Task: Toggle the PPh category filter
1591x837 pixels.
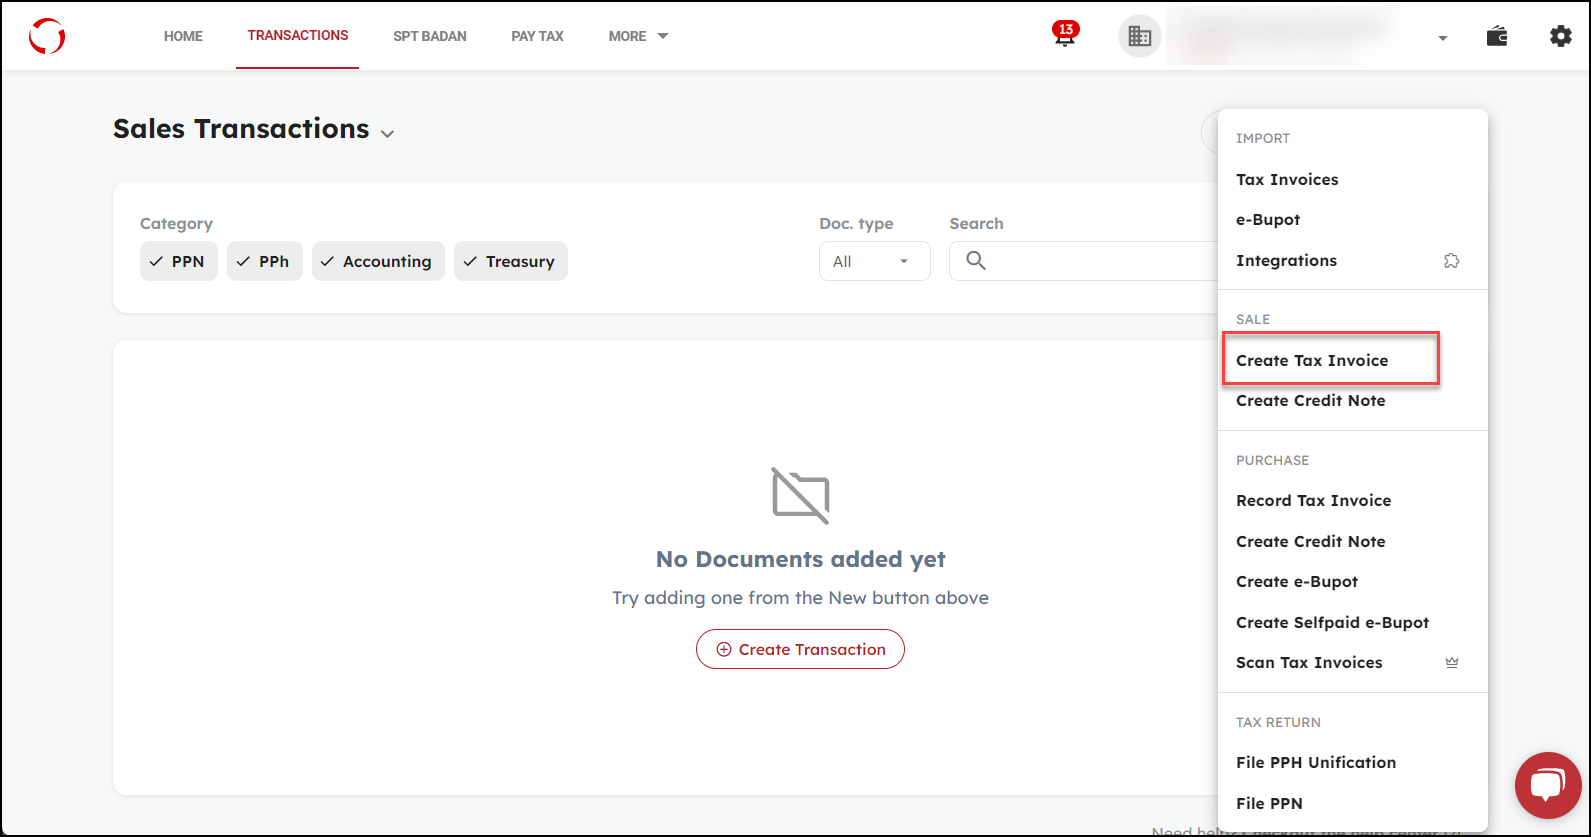Action: 264,262
